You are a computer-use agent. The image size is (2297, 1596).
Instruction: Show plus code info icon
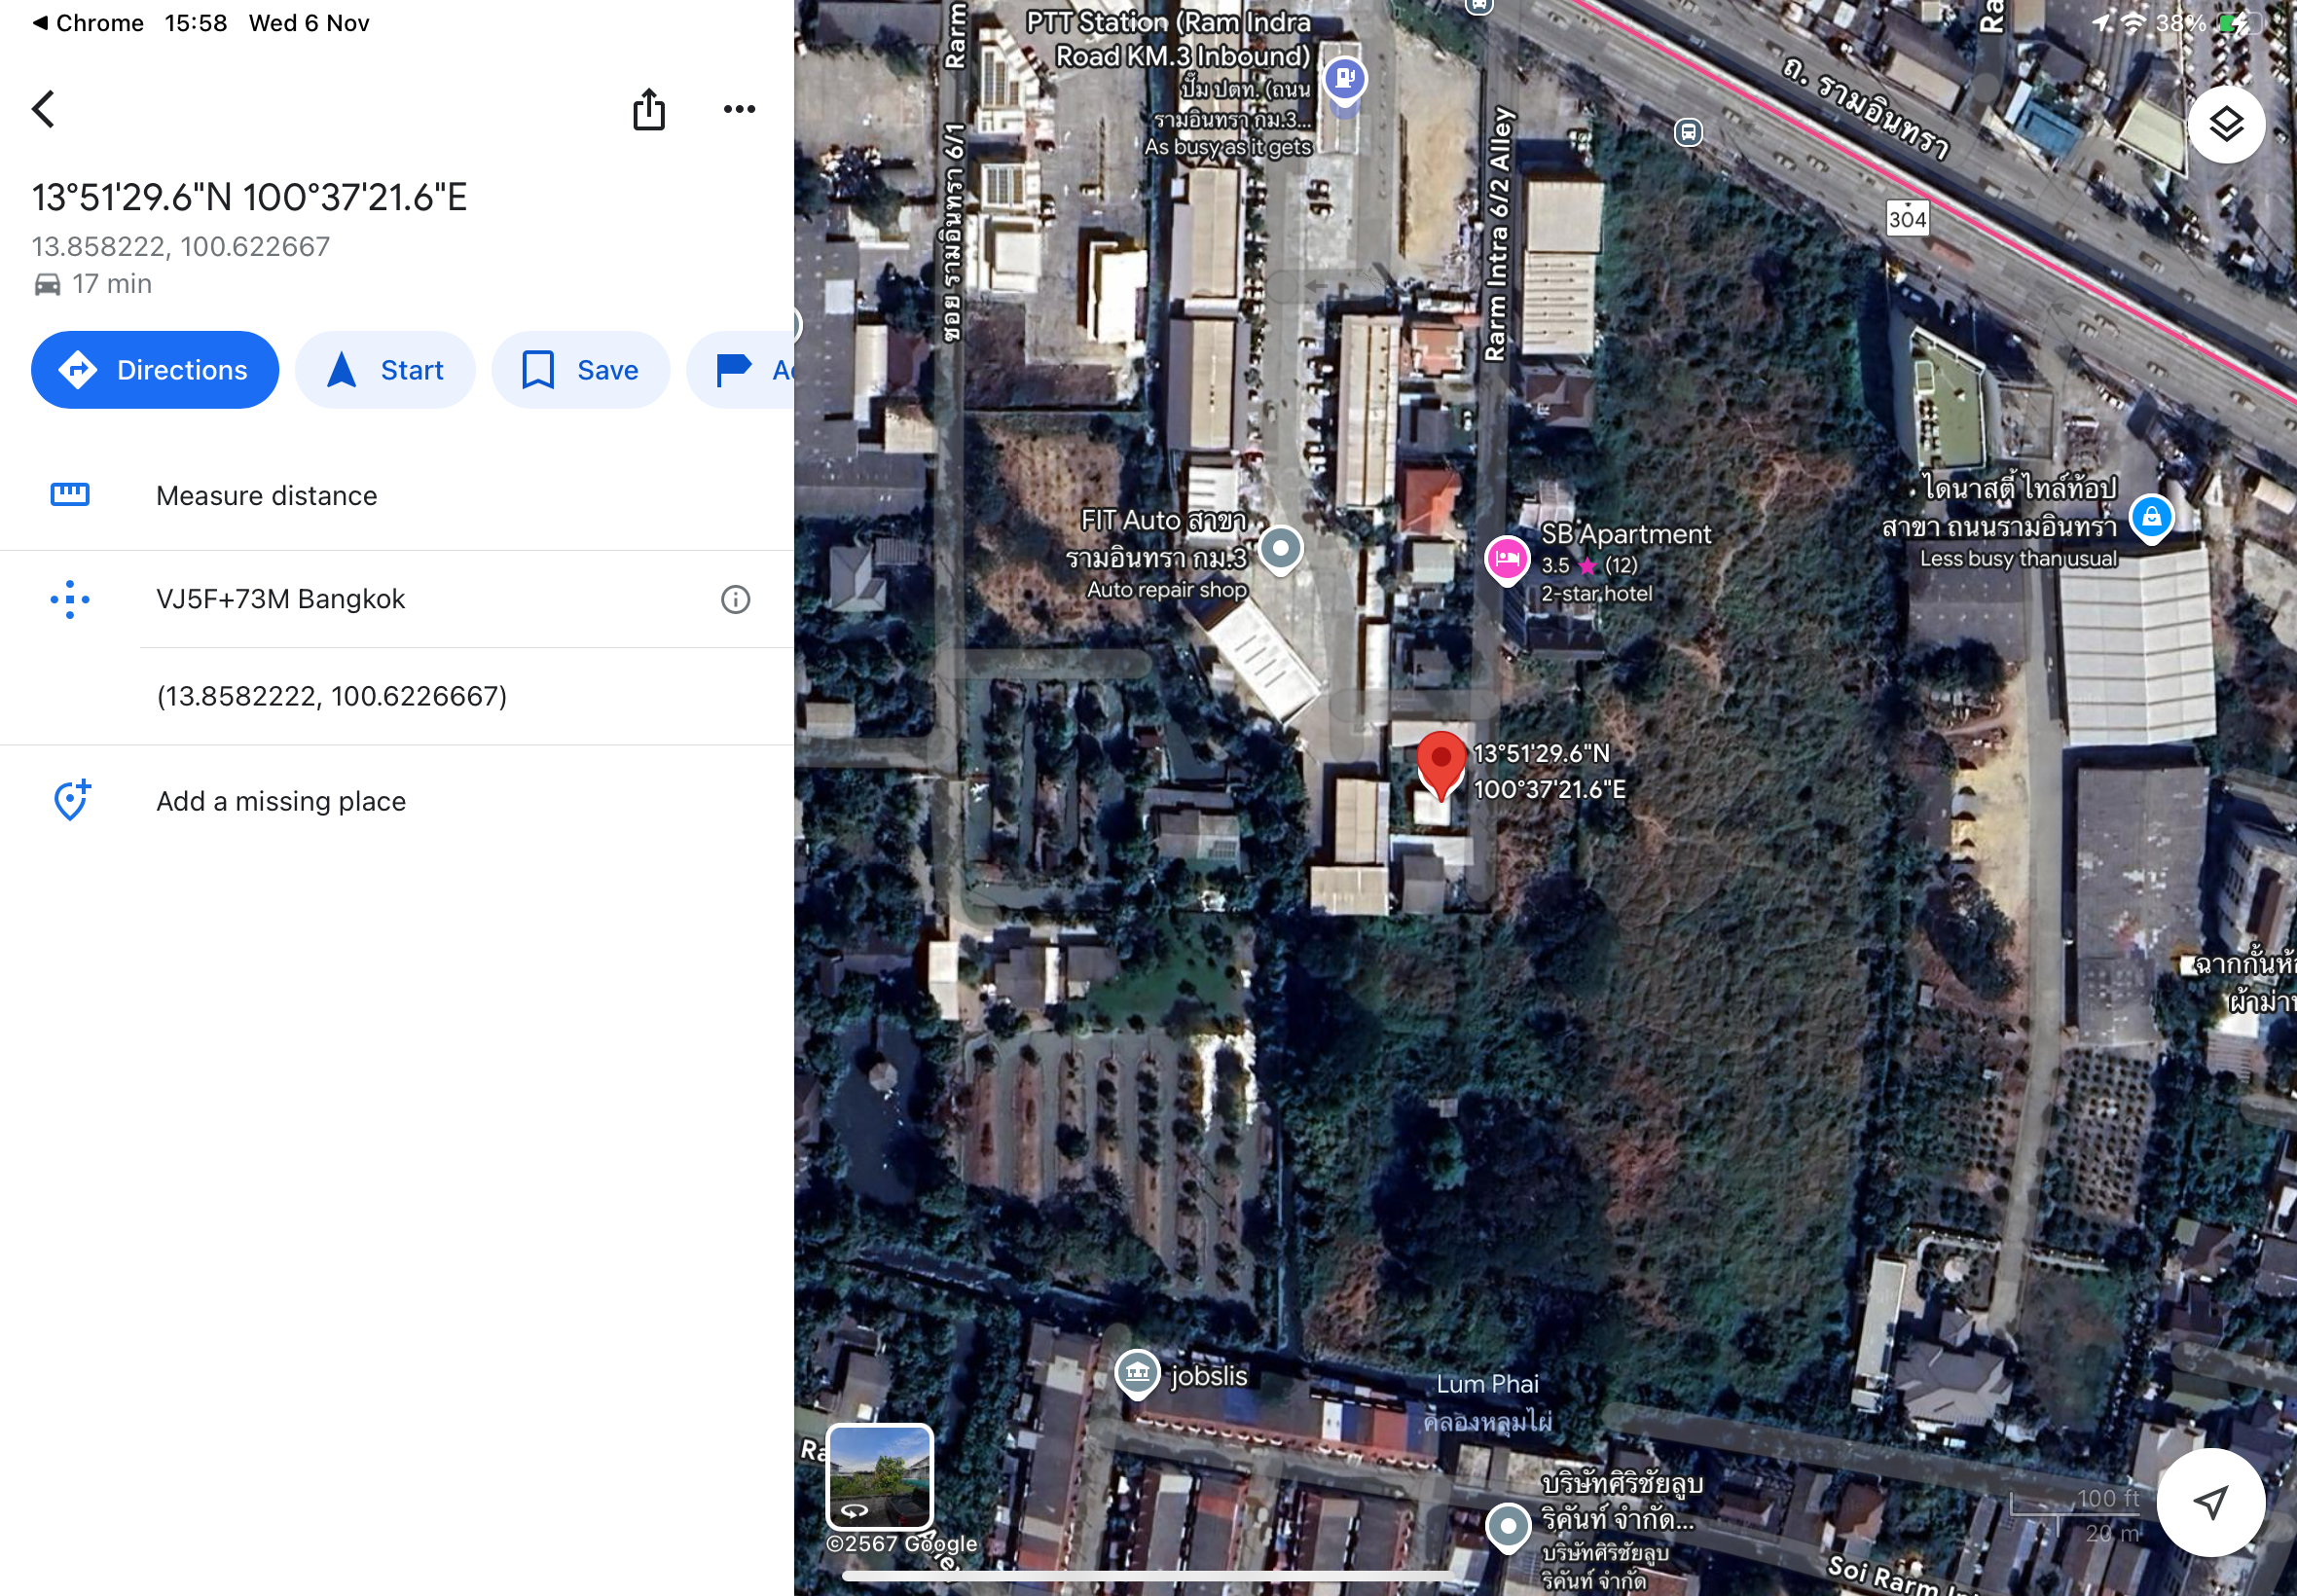tap(735, 599)
